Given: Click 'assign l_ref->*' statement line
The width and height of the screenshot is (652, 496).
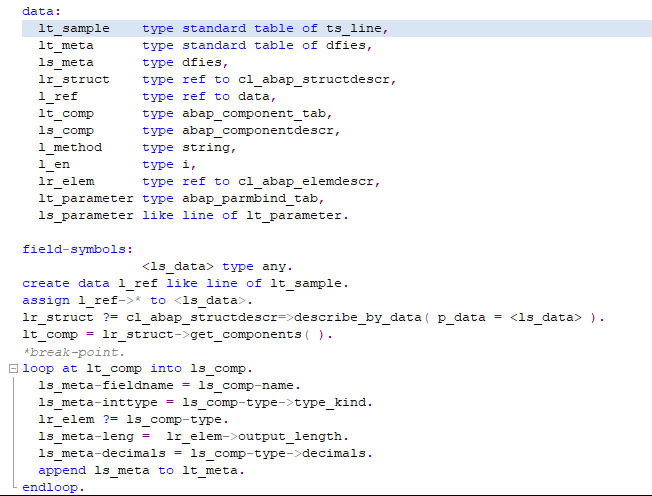Looking at the screenshot, I should pos(138,300).
